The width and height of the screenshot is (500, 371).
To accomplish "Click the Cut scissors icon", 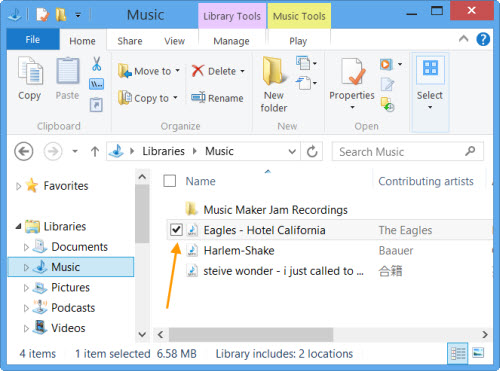I will 97,64.
